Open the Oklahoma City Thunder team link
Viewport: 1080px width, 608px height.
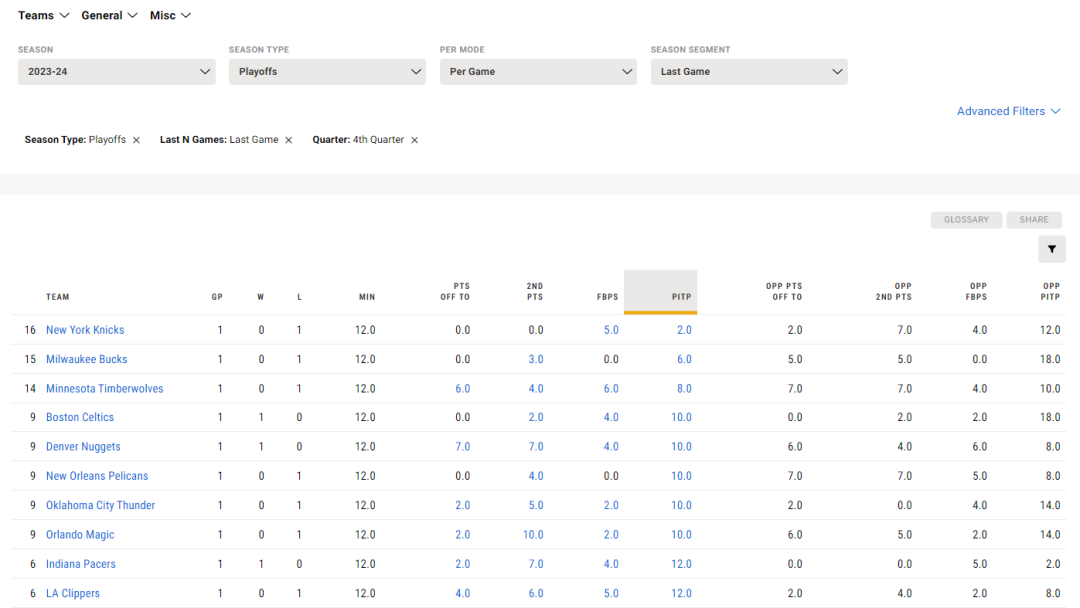pyautogui.click(x=101, y=505)
